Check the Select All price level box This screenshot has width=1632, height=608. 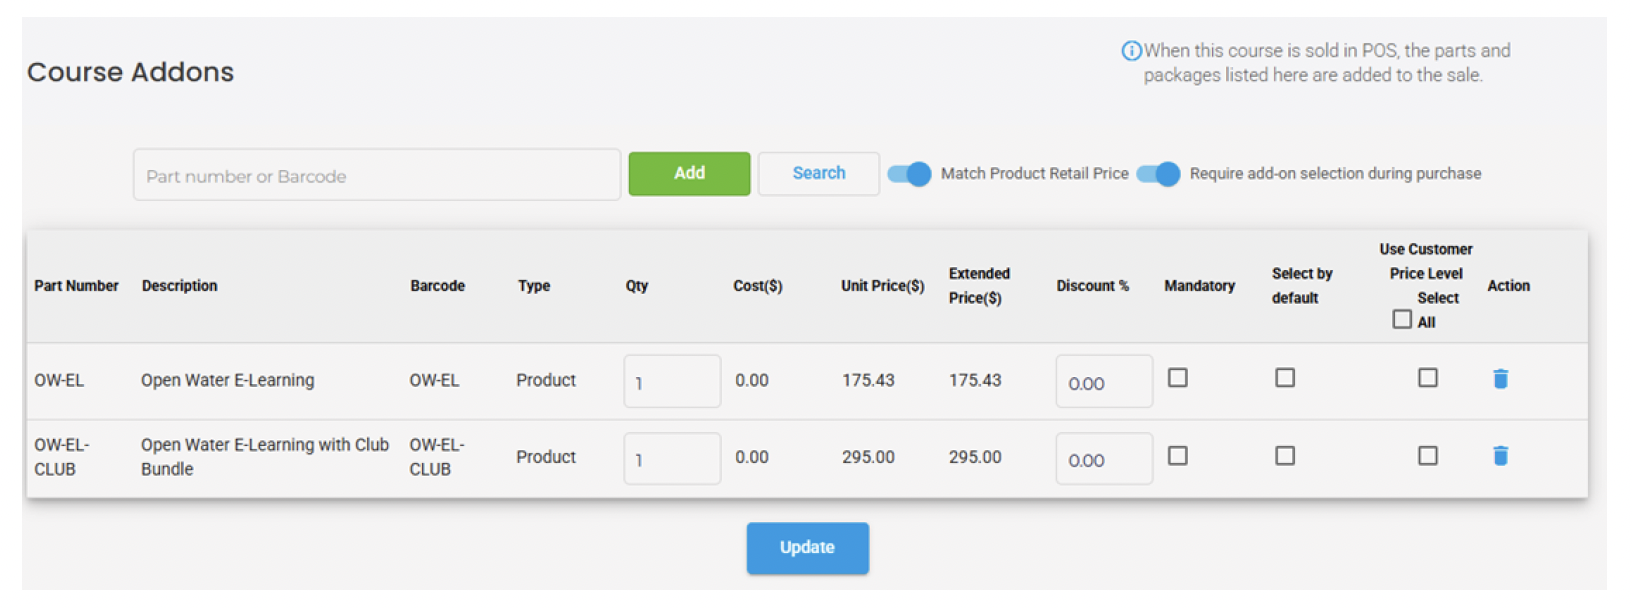[1402, 319]
